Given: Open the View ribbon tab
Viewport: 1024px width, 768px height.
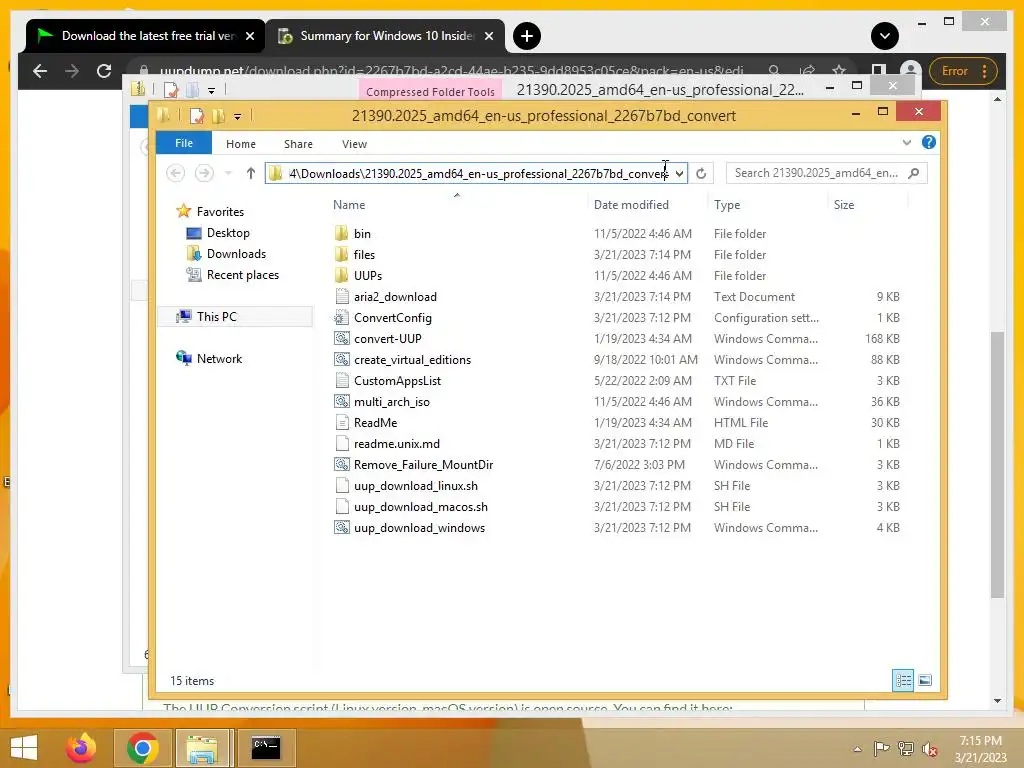Looking at the screenshot, I should [354, 144].
